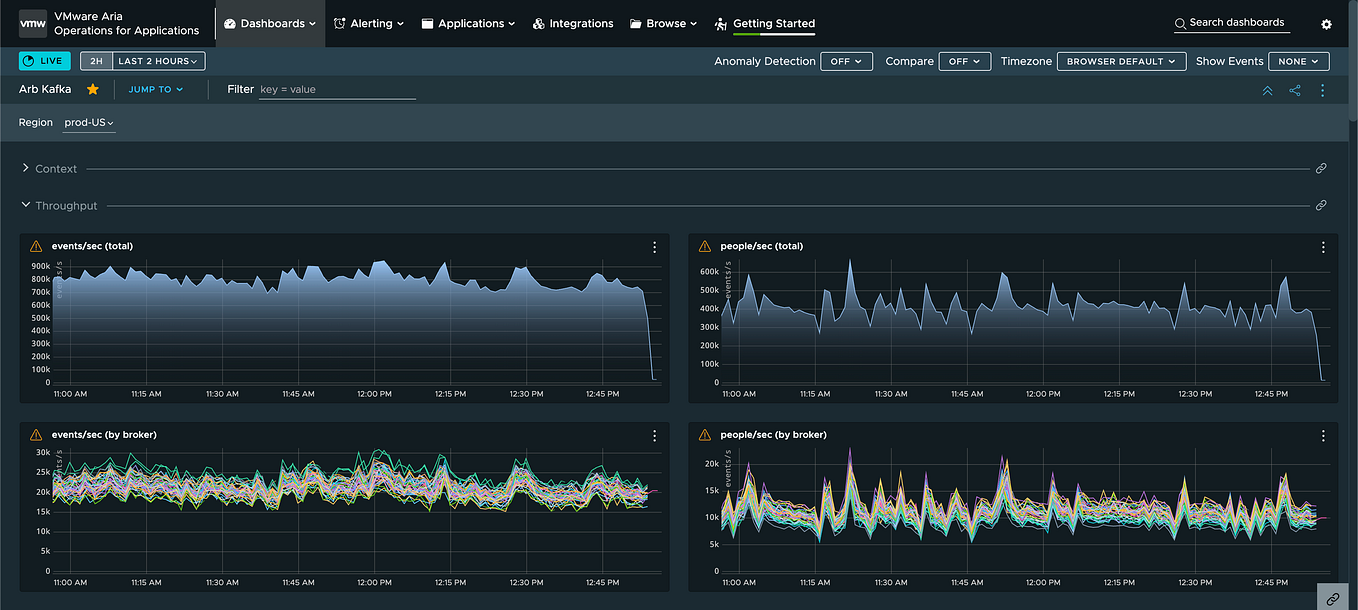Click the Getting Started link

(x=773, y=23)
